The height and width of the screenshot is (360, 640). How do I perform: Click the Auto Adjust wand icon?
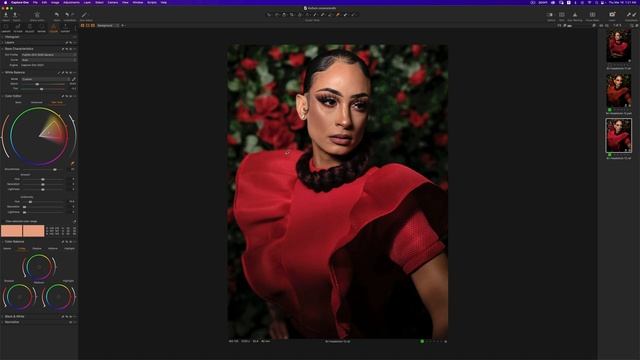click(x=84, y=15)
